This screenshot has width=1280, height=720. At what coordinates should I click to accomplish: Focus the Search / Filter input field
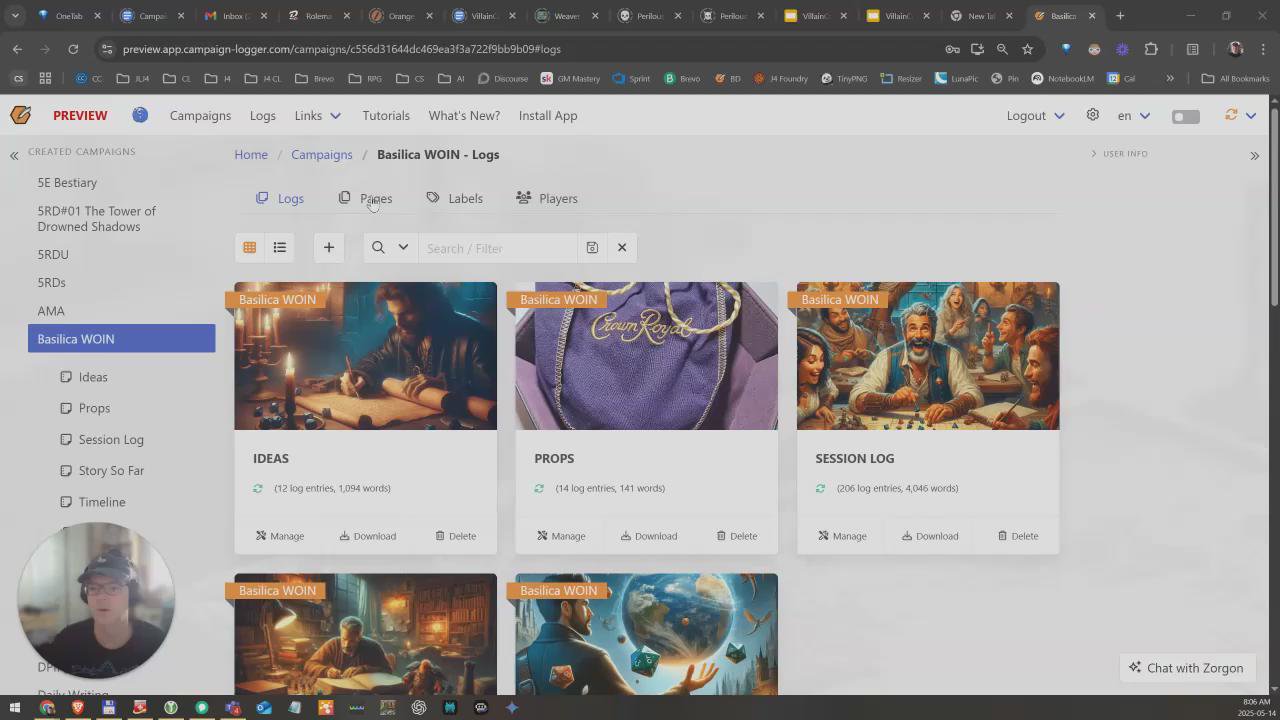[498, 248]
